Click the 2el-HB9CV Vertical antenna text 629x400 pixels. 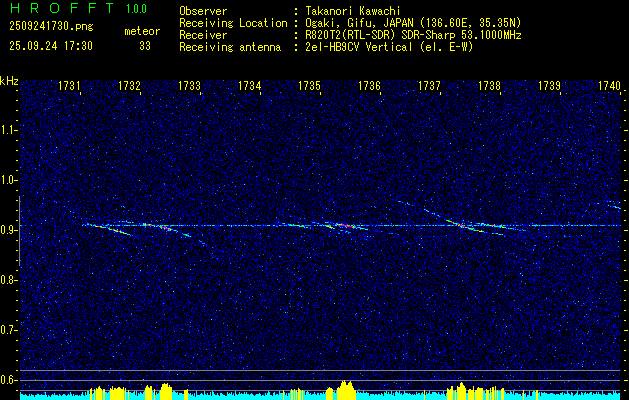[x=389, y=47]
